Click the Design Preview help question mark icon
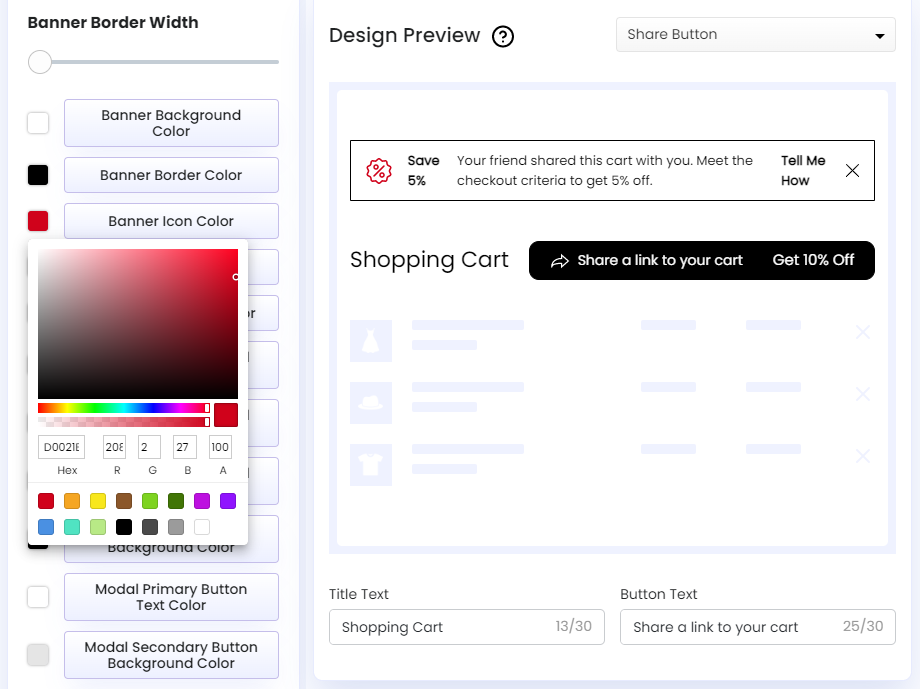 (x=503, y=36)
